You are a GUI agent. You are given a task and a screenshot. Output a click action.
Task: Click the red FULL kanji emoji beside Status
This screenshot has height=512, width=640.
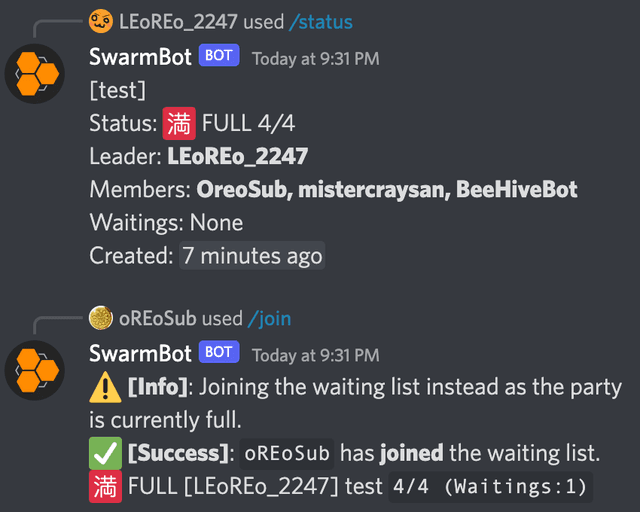[179, 124]
